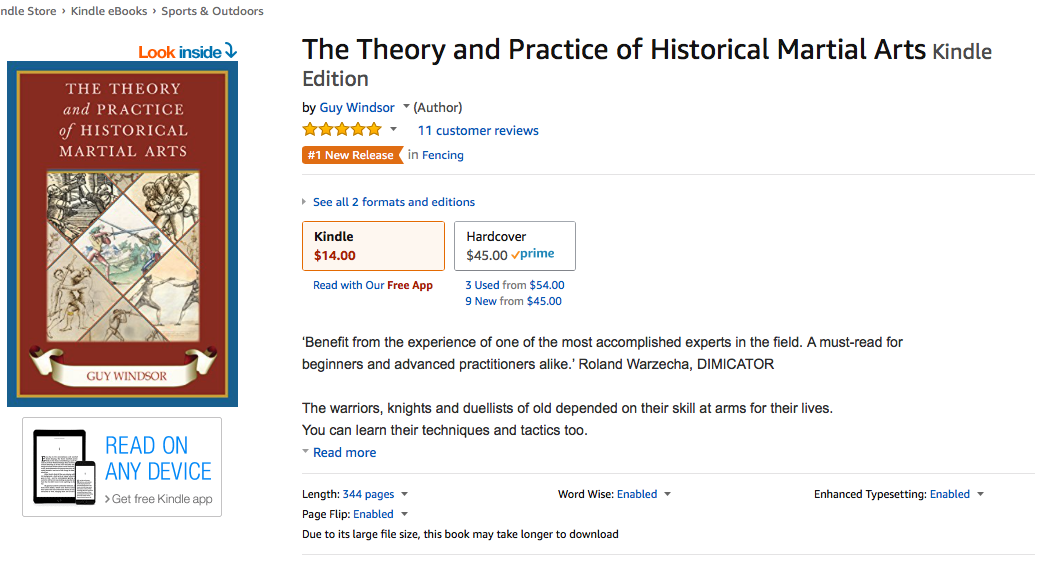Click the #1 New Release badge
Viewport: 1053px width, 562px height.
[x=351, y=155]
